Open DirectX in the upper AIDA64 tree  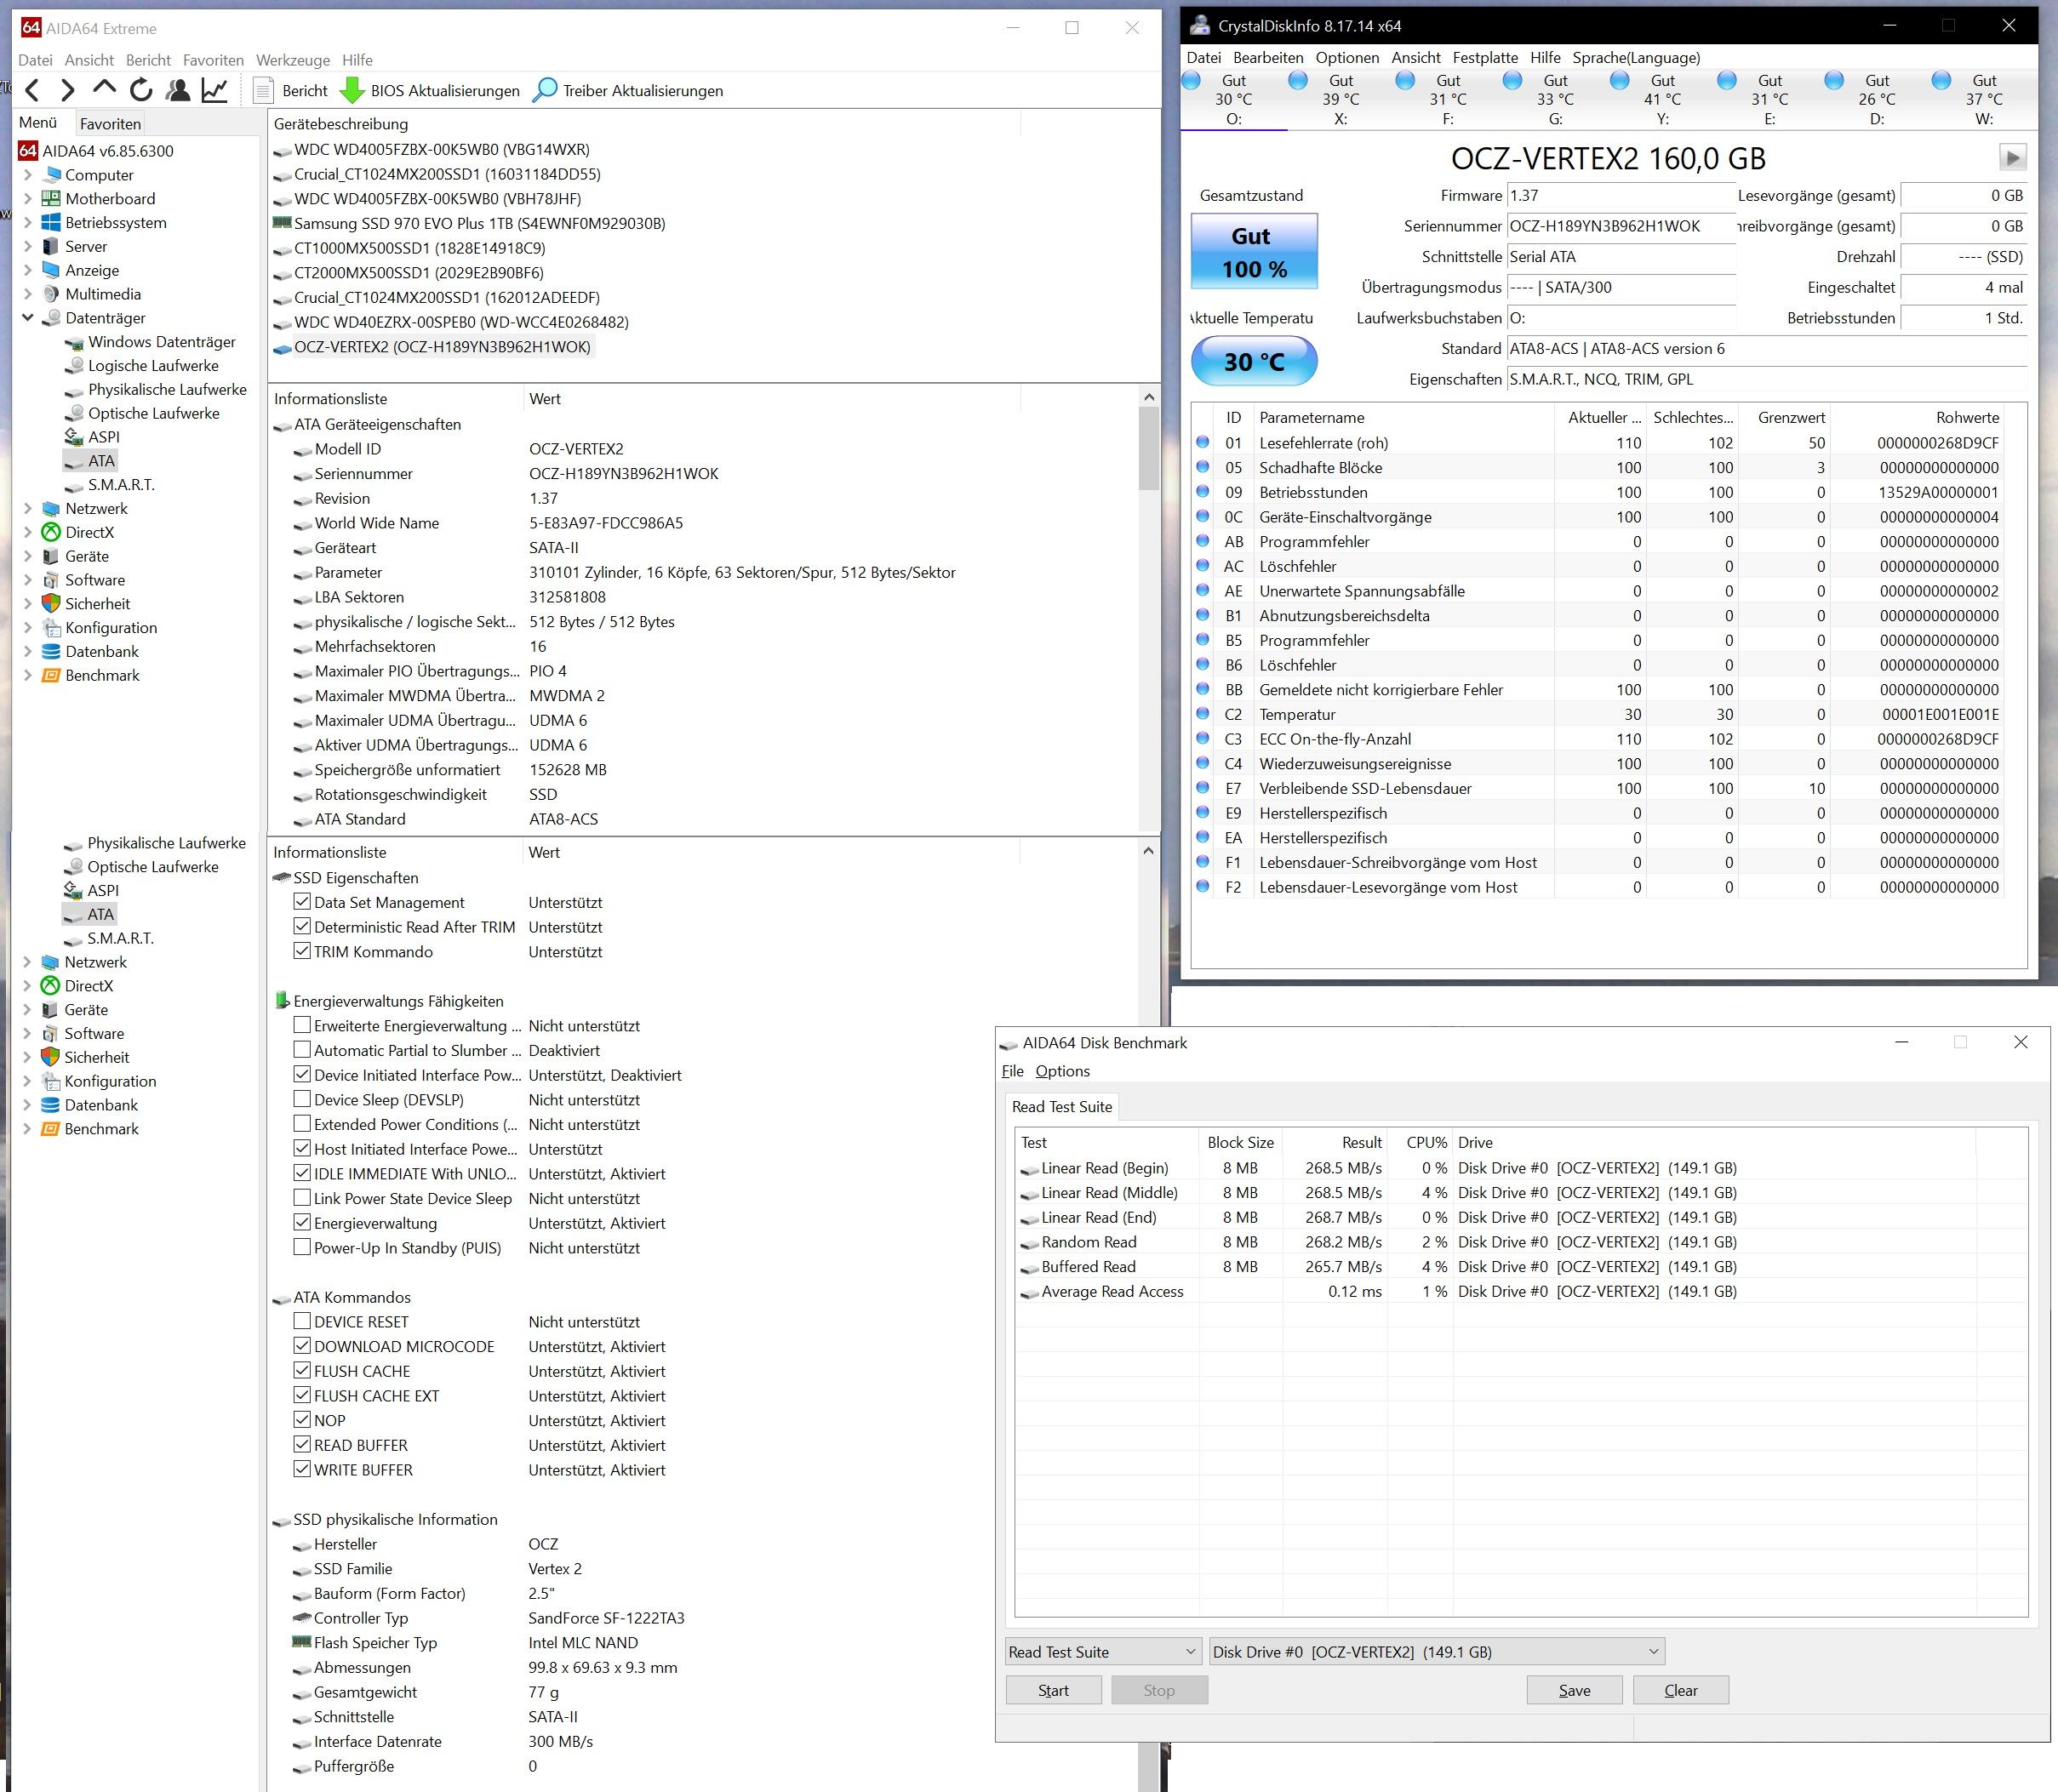[89, 533]
